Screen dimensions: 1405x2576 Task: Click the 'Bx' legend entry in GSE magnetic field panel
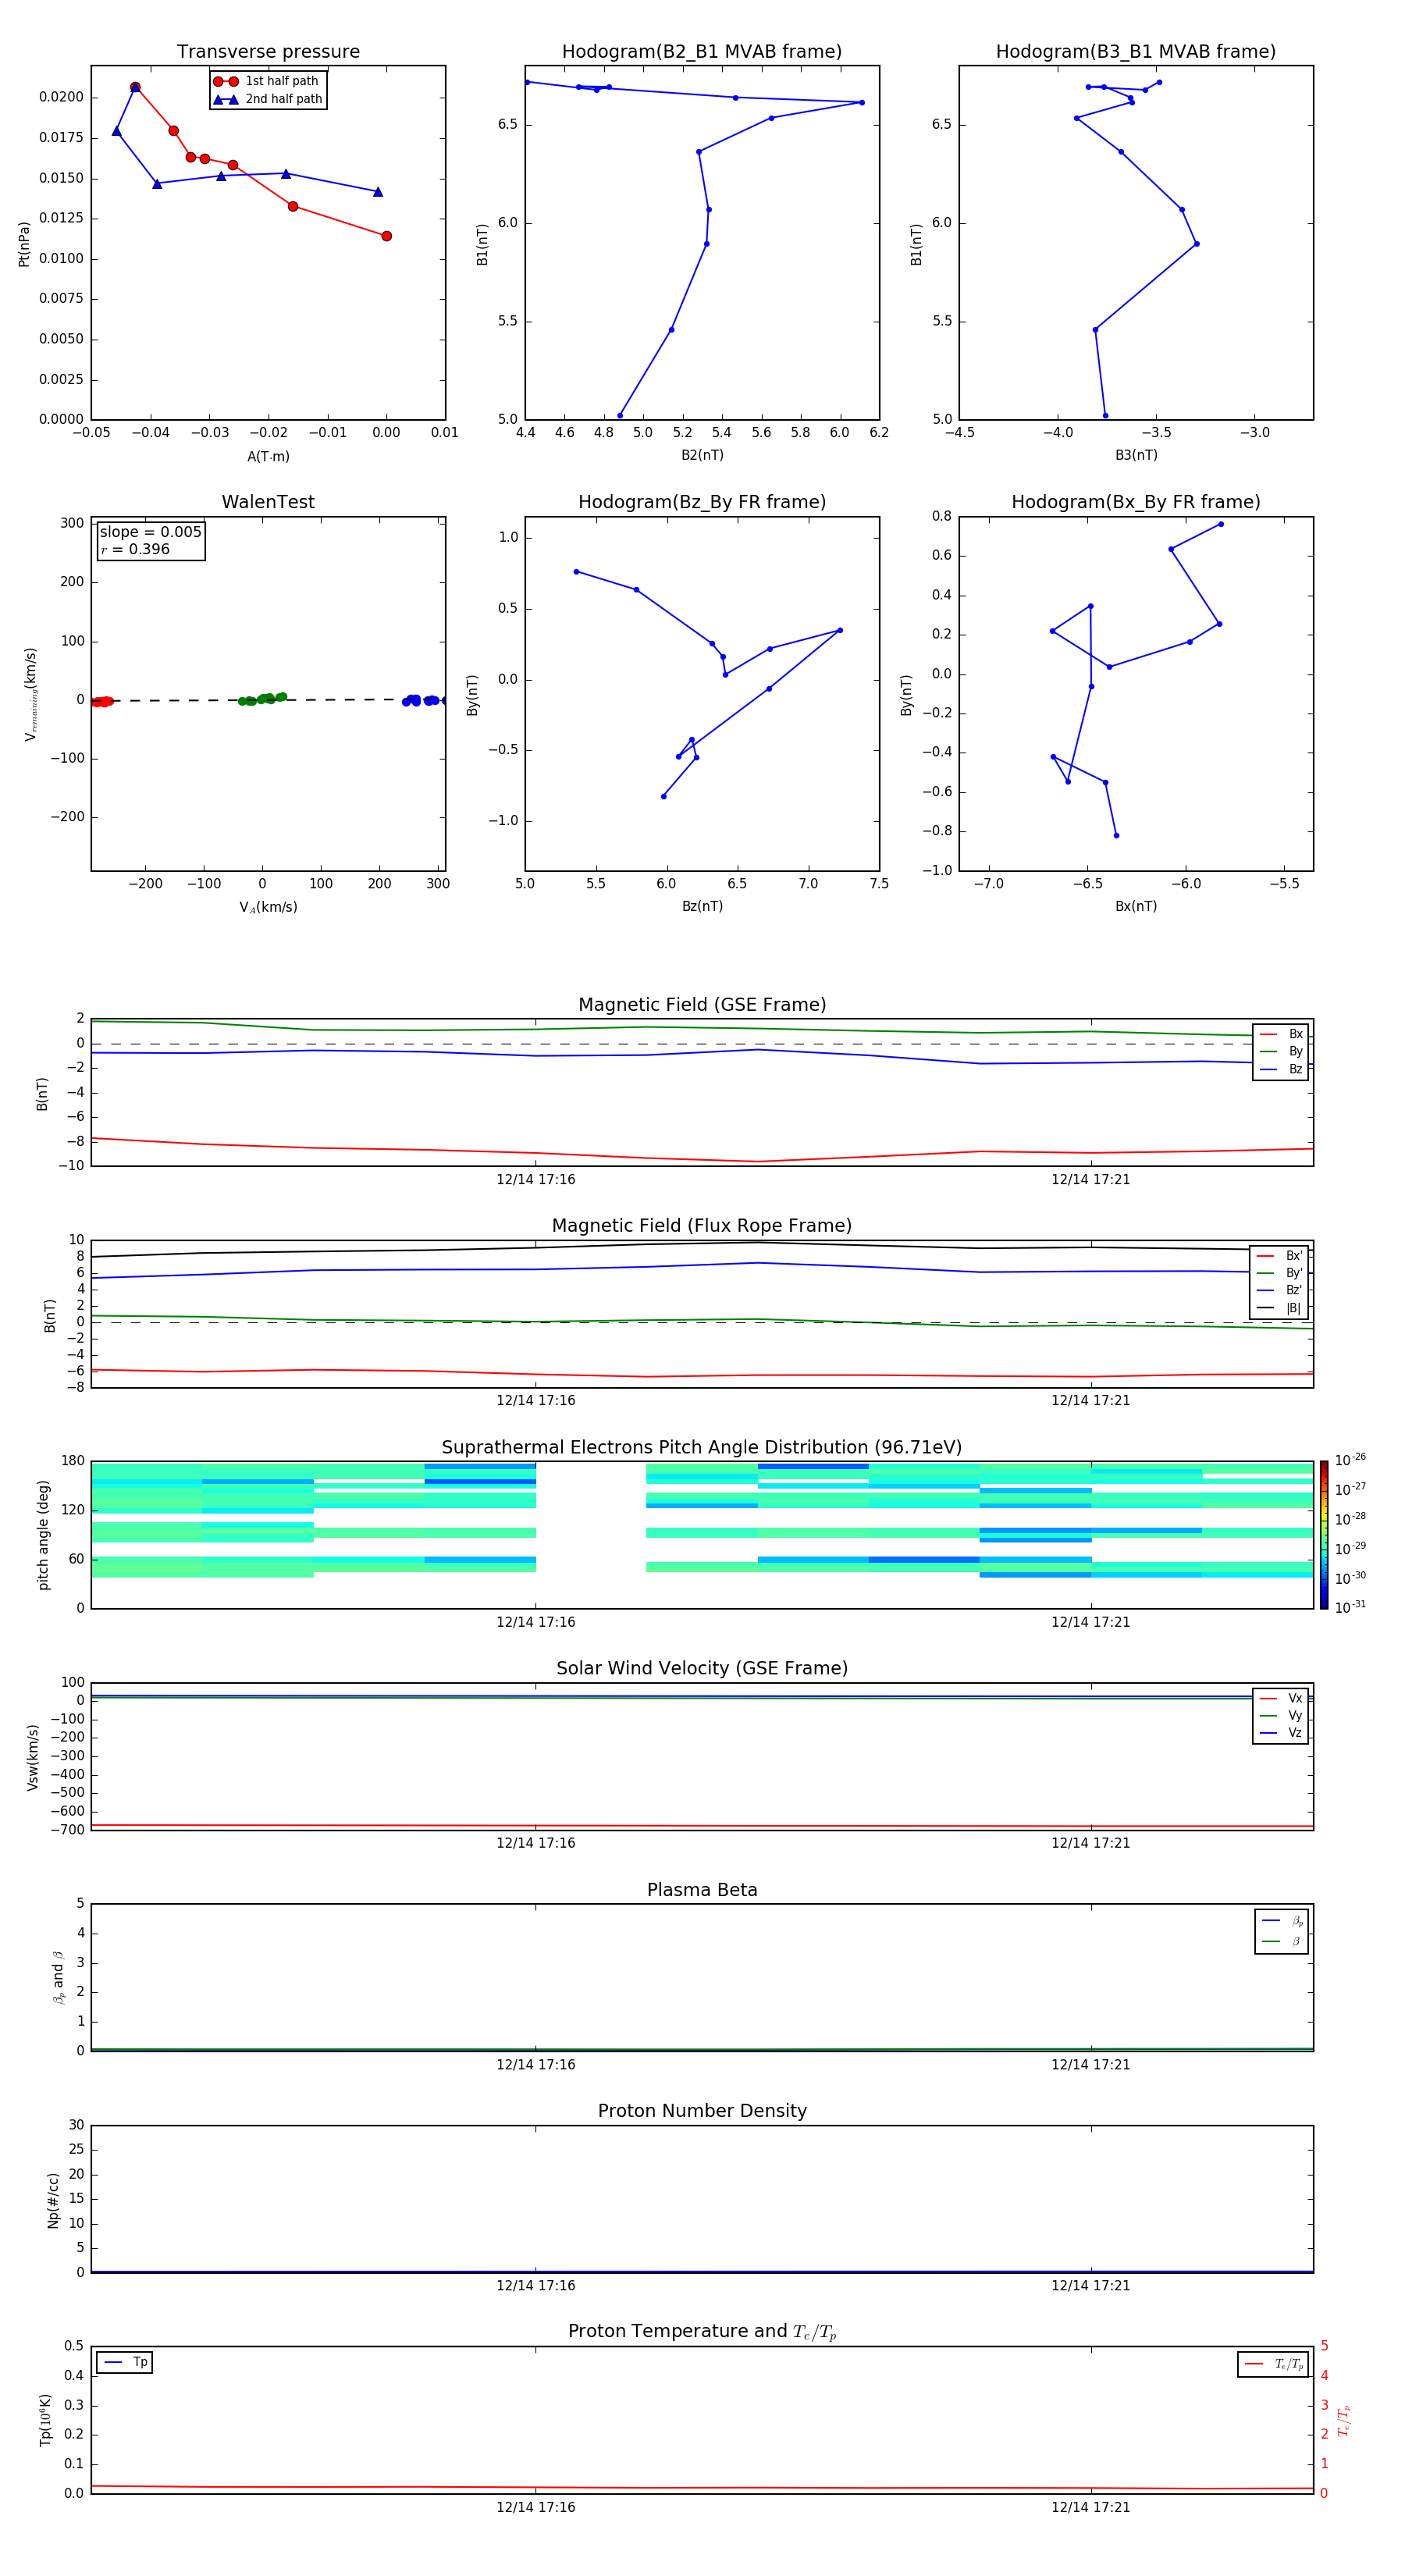pyautogui.click(x=1281, y=1034)
